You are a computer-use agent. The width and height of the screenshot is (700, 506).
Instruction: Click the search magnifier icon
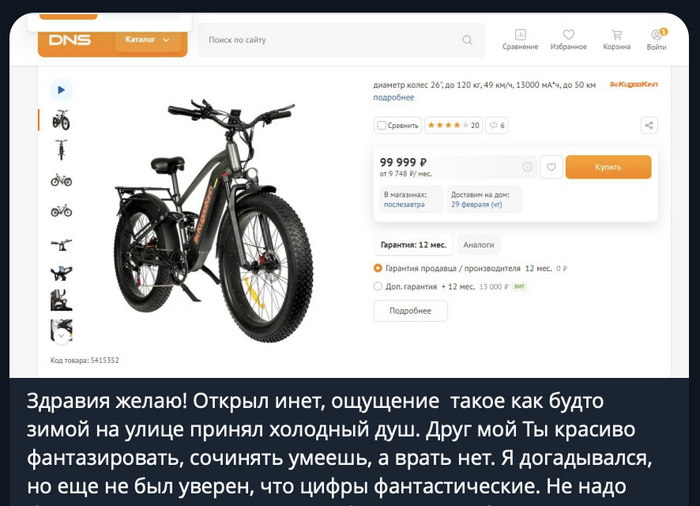467,40
